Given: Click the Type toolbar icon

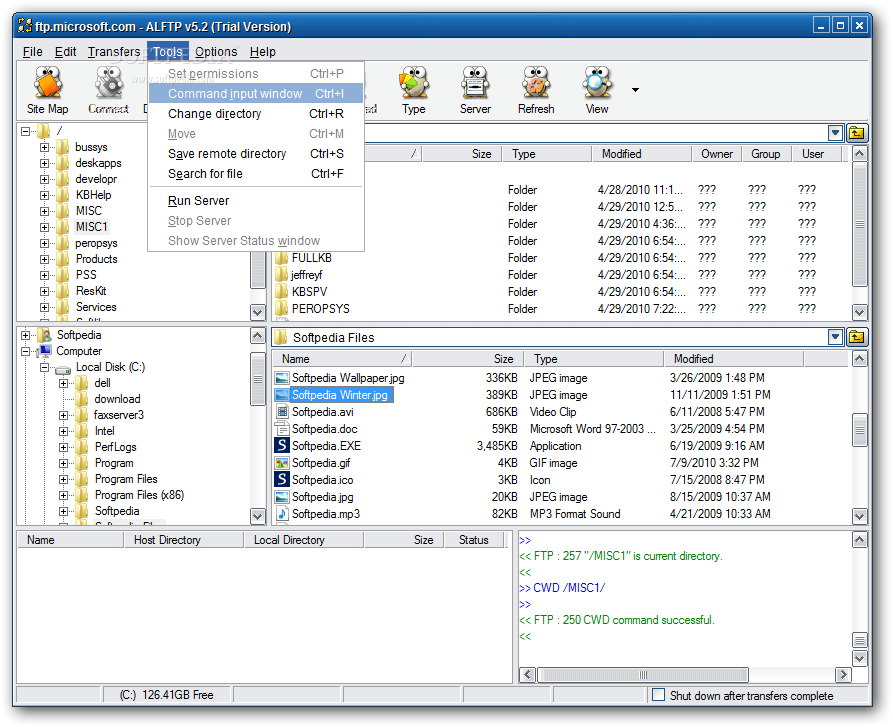Looking at the screenshot, I should coord(414,91).
